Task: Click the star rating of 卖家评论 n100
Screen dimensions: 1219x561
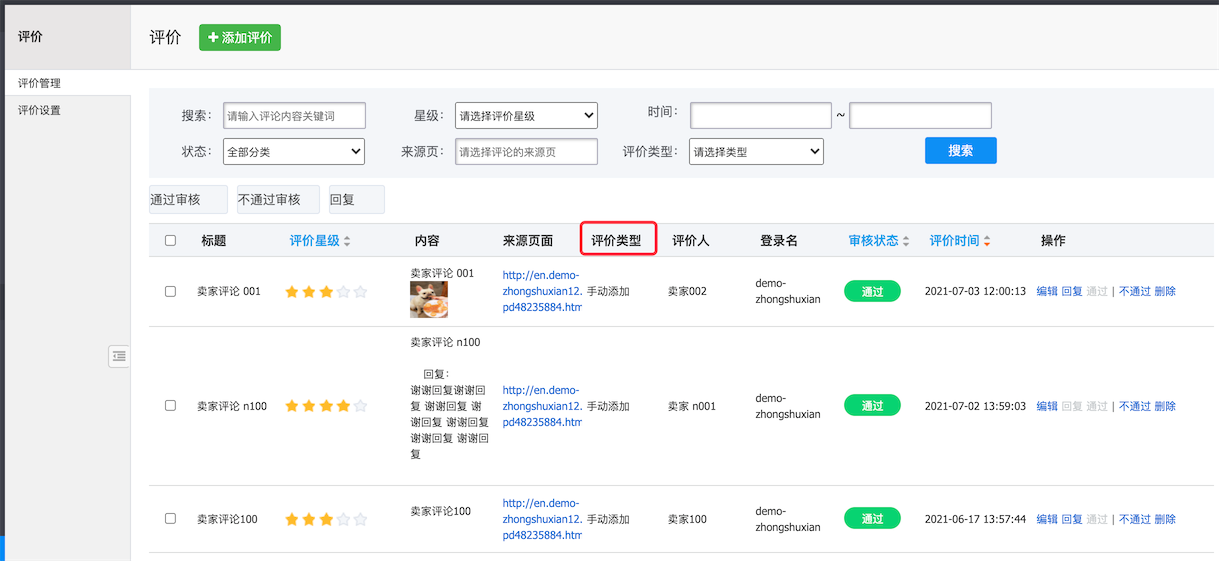Action: point(326,406)
